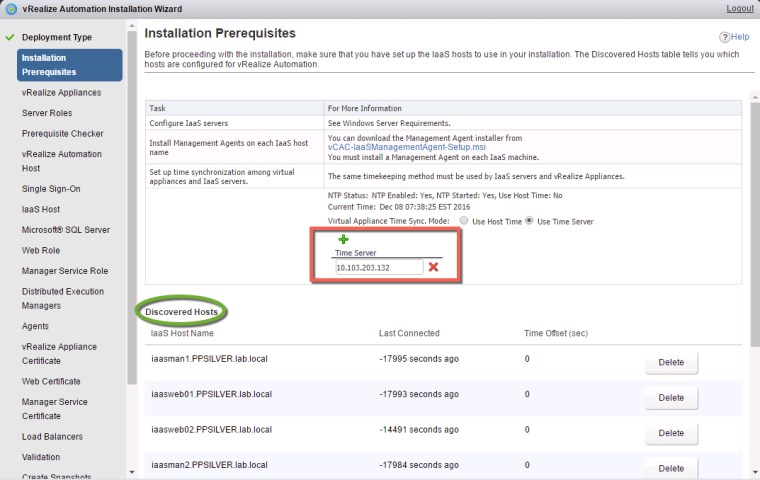Click iaasman1.PPSILVER.lab.local host name
The height and width of the screenshot is (480, 760).
pyautogui.click(x=209, y=359)
